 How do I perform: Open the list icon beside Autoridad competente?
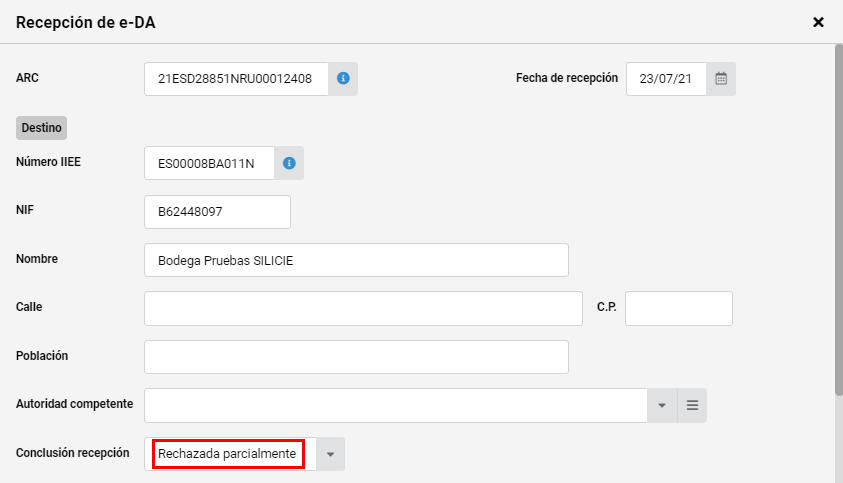point(692,406)
